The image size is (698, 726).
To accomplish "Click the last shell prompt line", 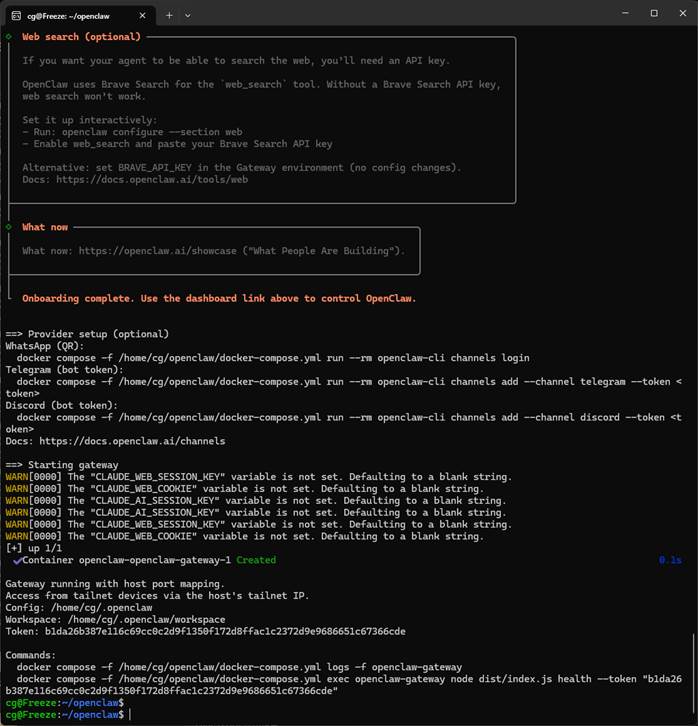I will click(65, 714).
